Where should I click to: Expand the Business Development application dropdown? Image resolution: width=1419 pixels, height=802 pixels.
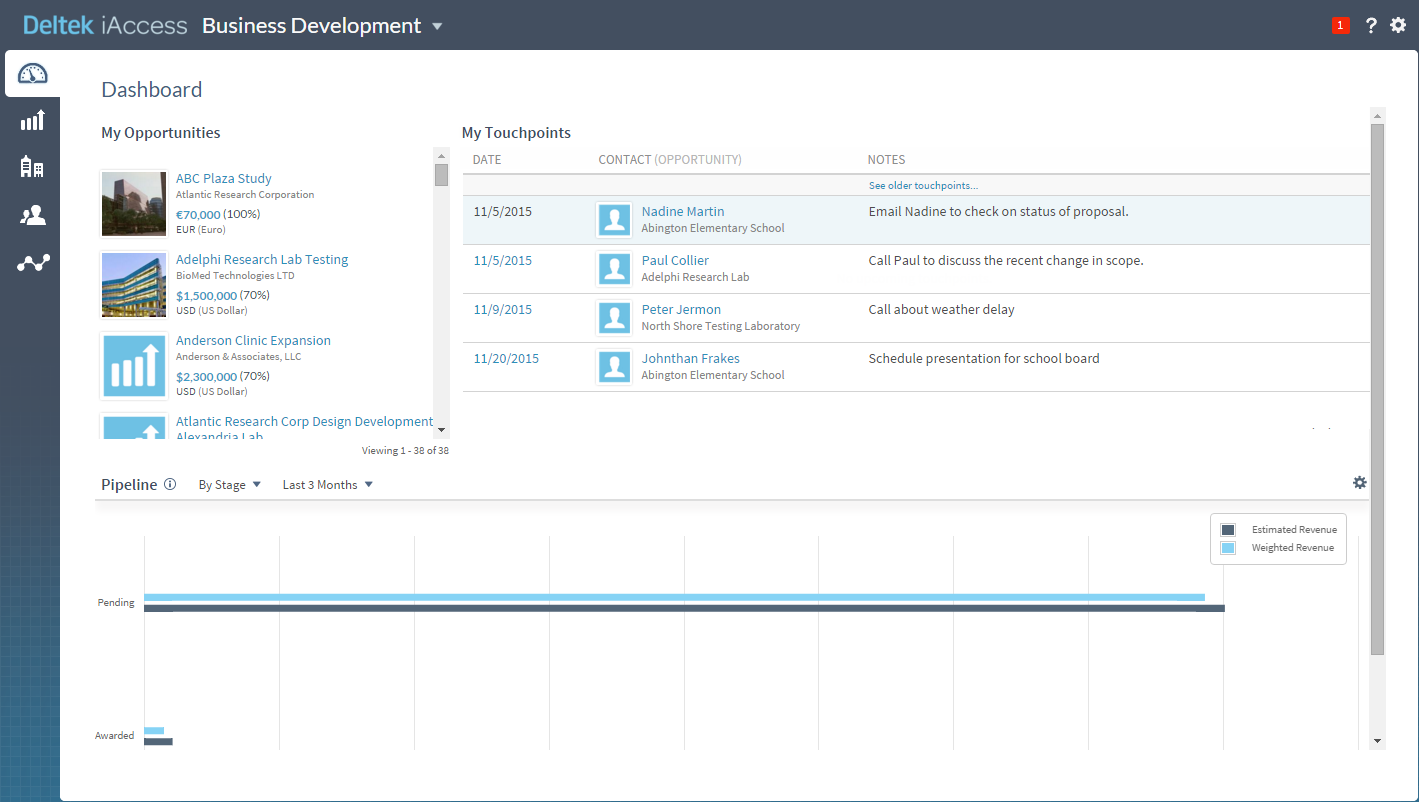pos(437,27)
